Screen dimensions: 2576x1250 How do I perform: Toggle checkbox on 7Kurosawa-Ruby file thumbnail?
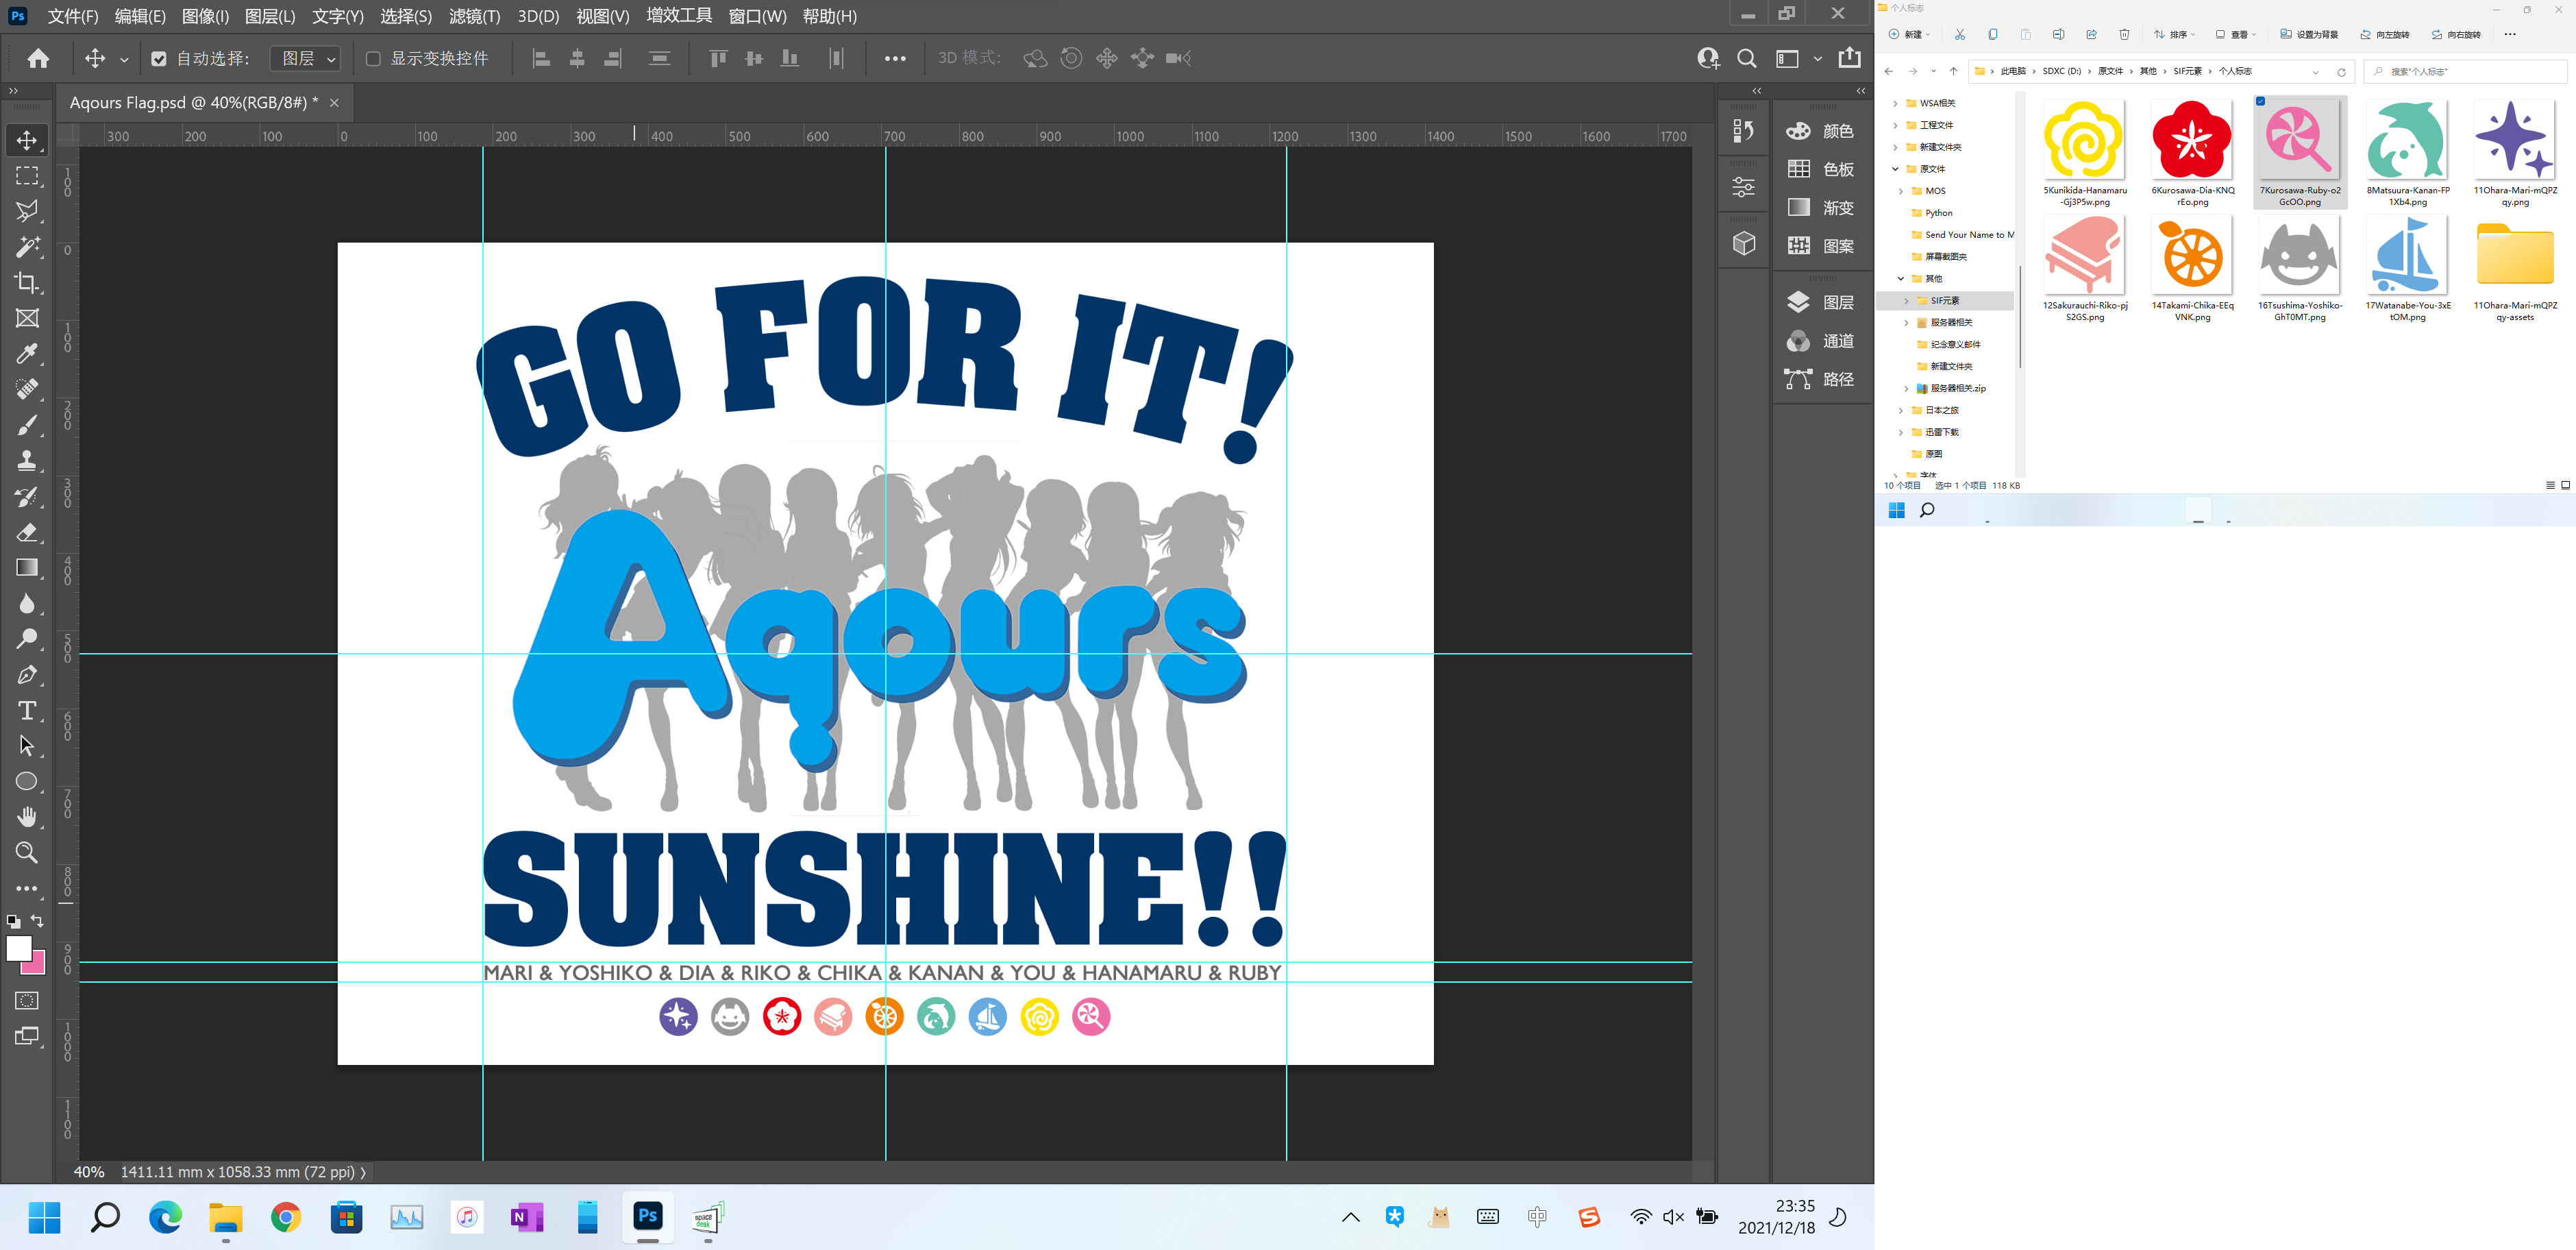point(2260,101)
